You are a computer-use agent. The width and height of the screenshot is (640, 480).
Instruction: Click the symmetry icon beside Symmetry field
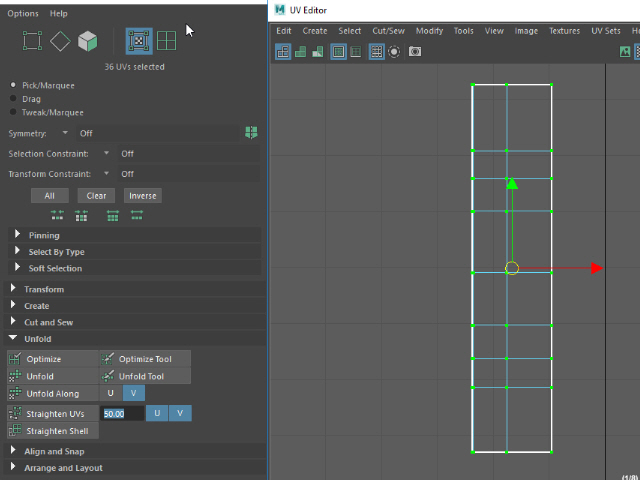click(x=251, y=132)
